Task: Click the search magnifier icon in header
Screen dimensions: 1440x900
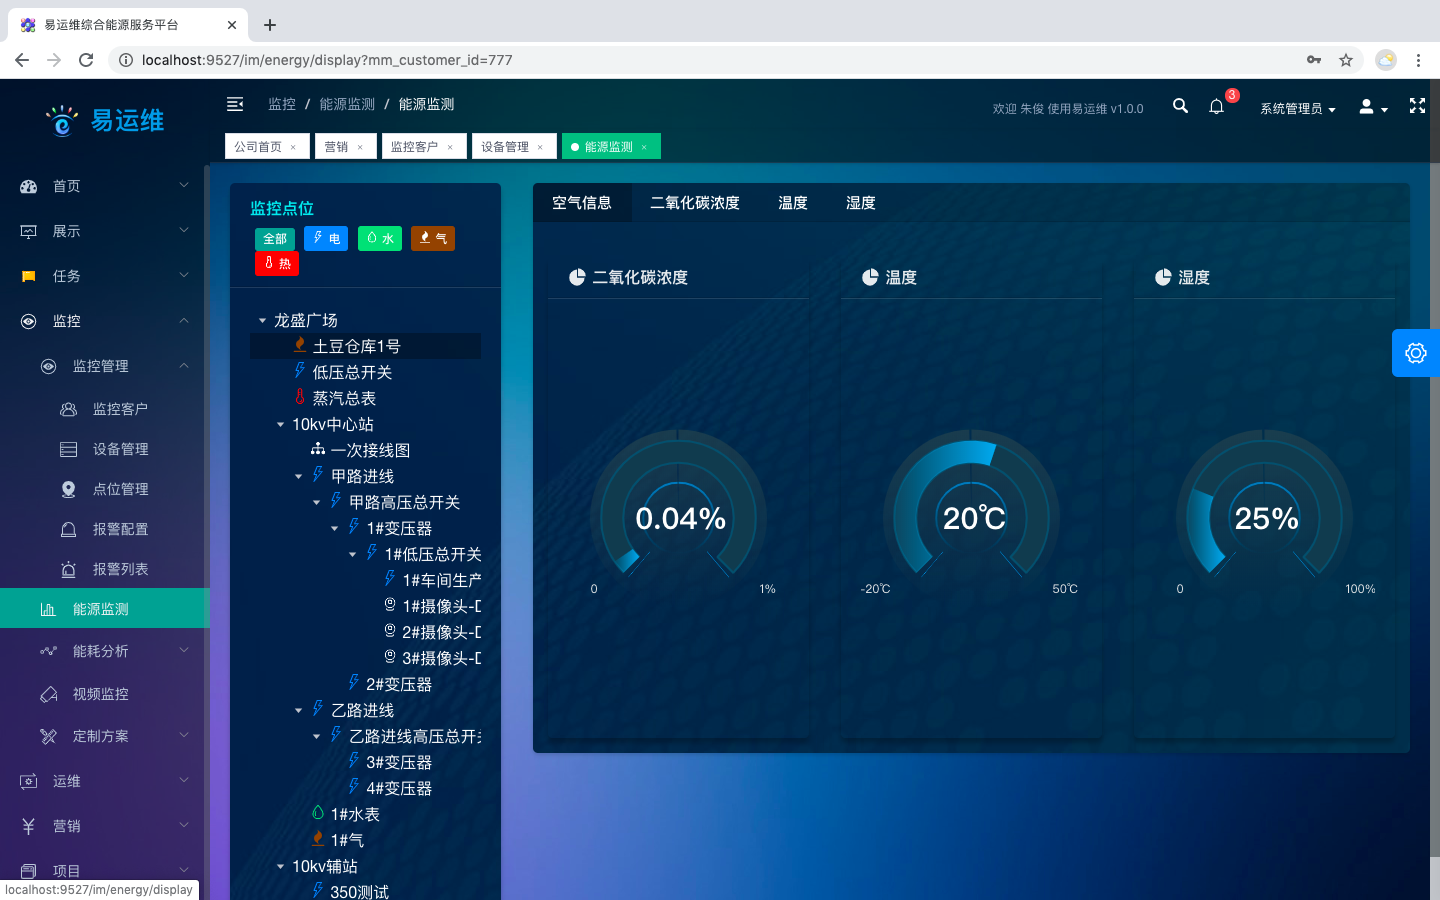Action: point(1180,106)
